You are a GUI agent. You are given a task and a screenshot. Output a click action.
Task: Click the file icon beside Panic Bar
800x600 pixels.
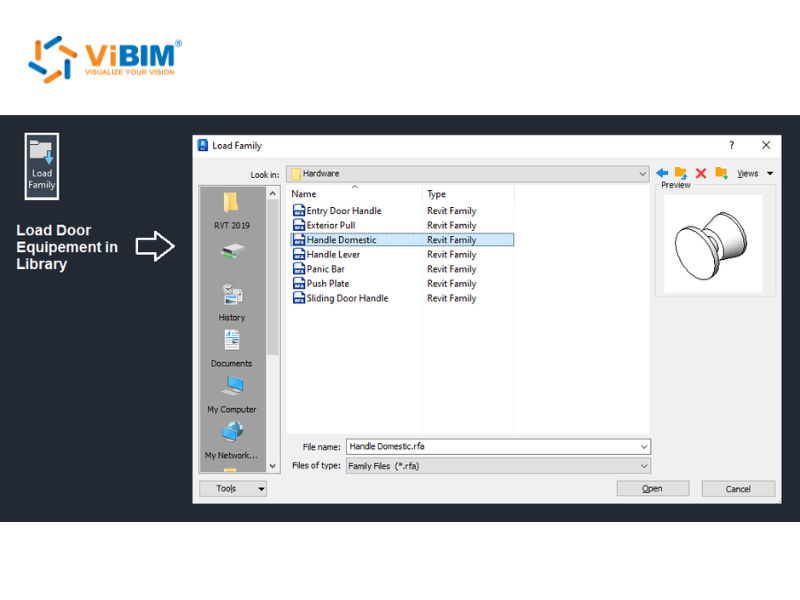click(298, 269)
